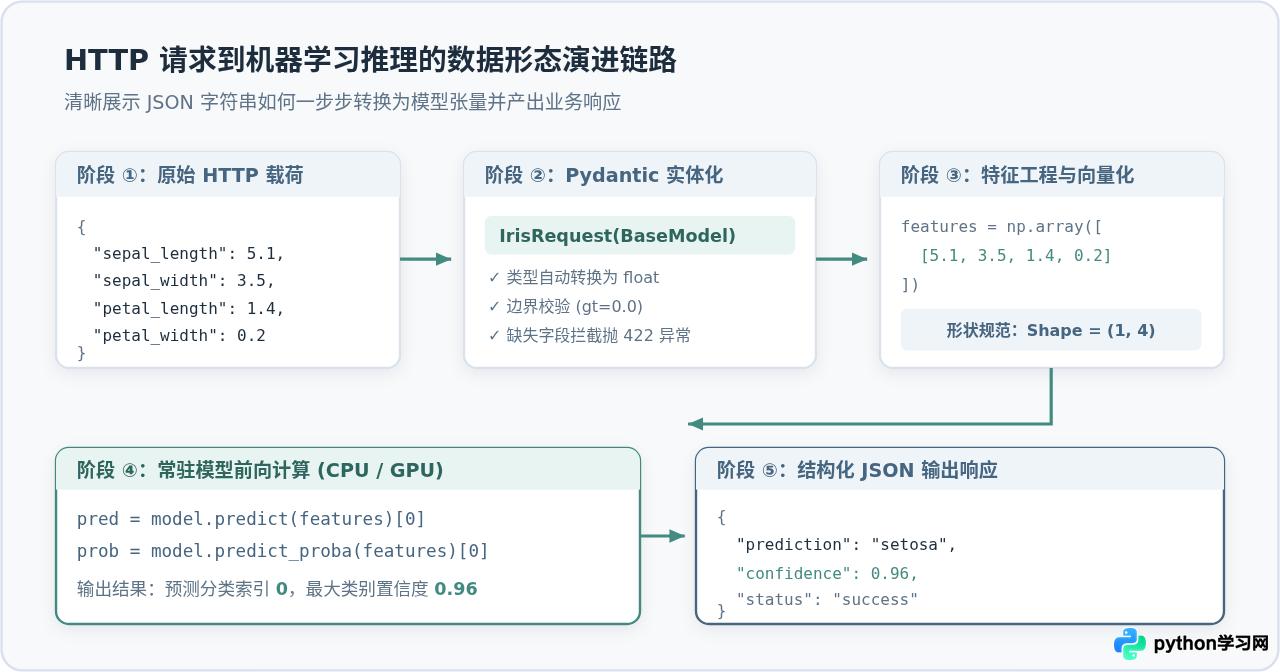Click the IrisRequest(BaseModel) badge

[640, 236]
